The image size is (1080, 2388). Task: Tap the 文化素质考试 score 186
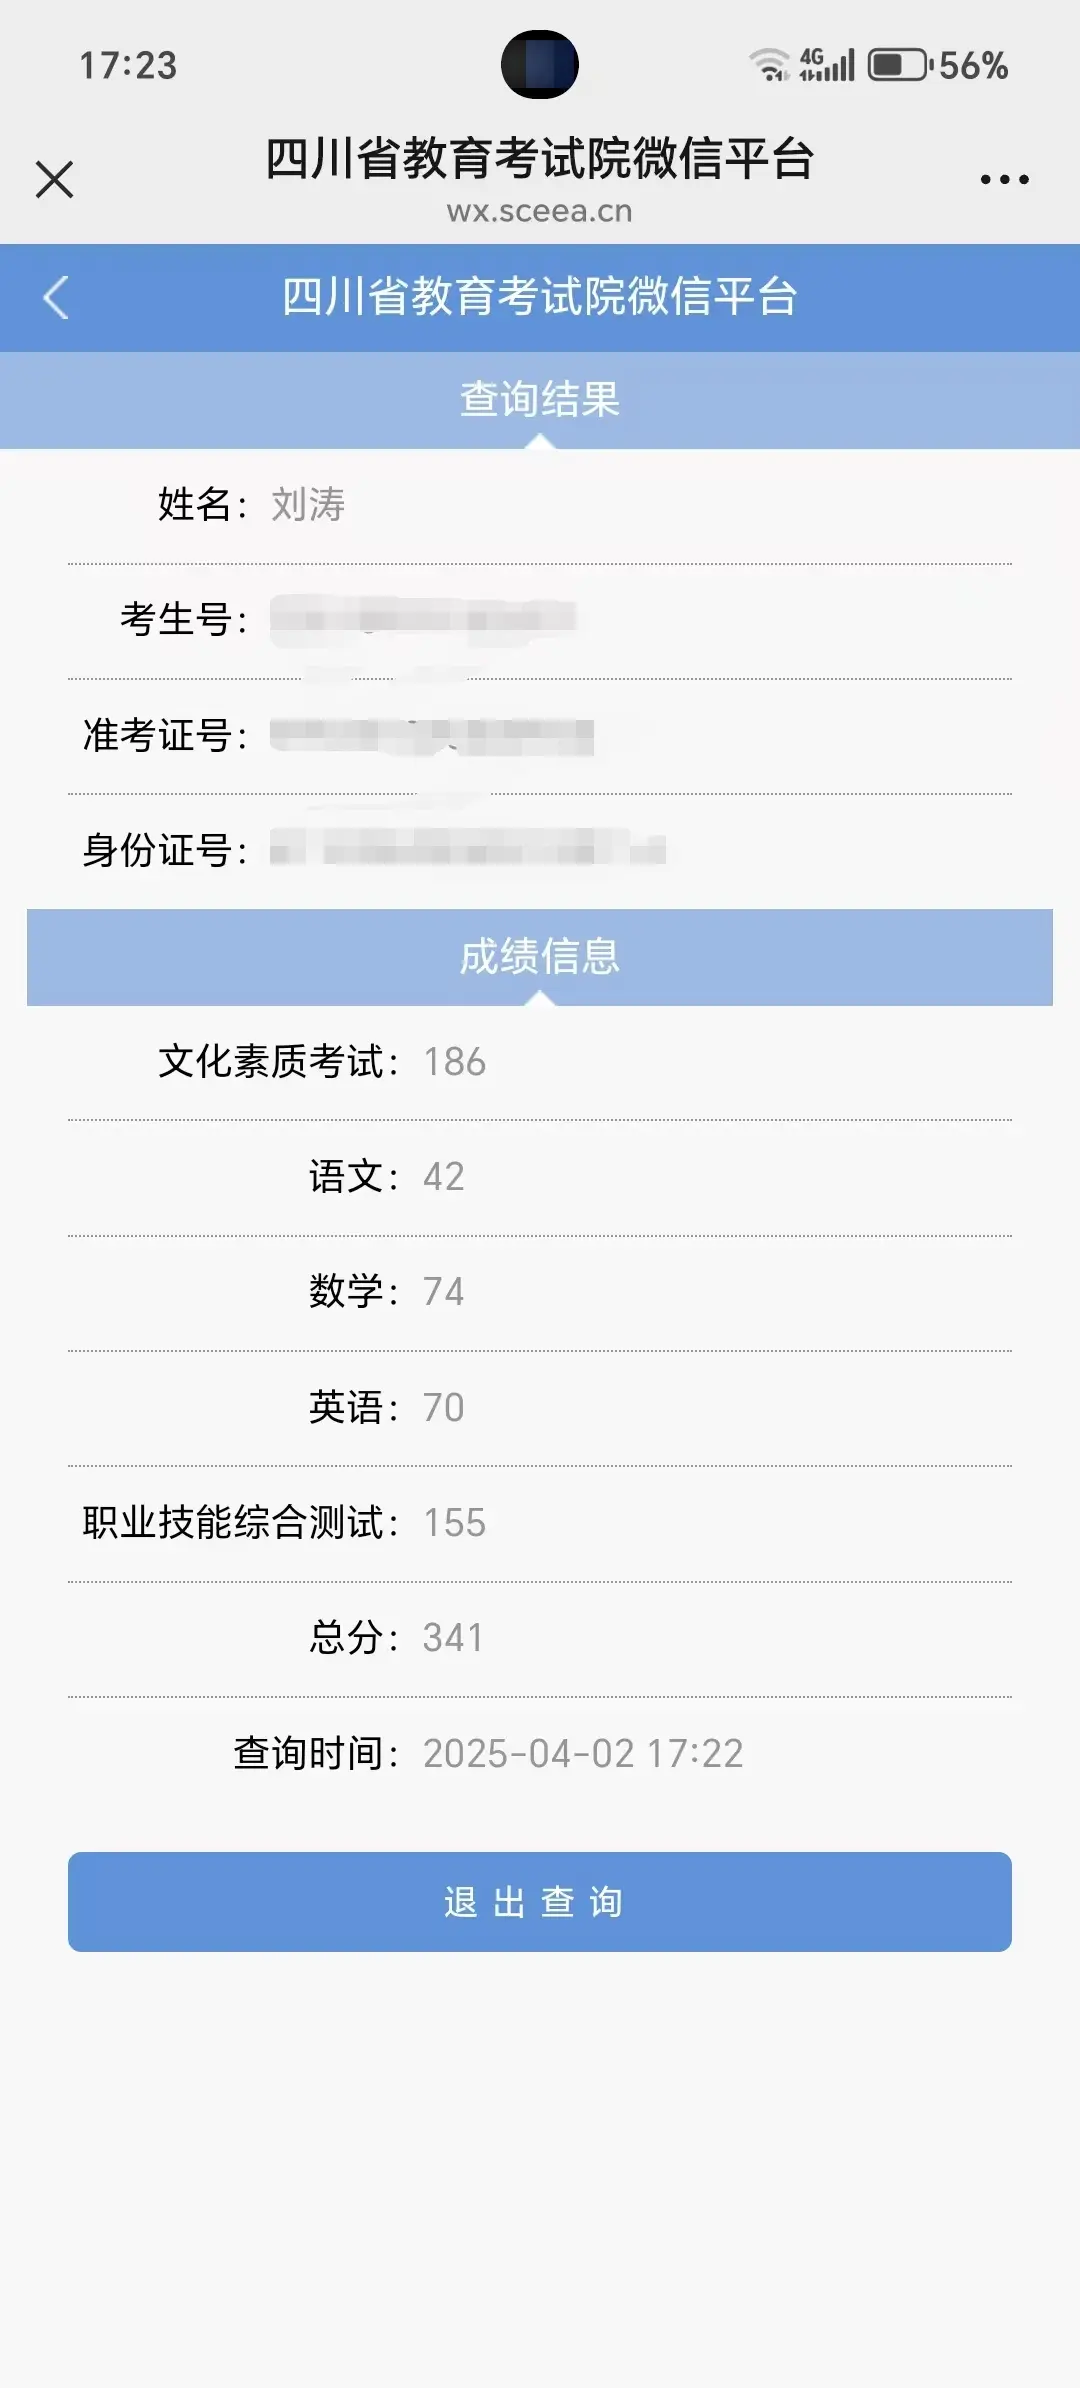454,1062
